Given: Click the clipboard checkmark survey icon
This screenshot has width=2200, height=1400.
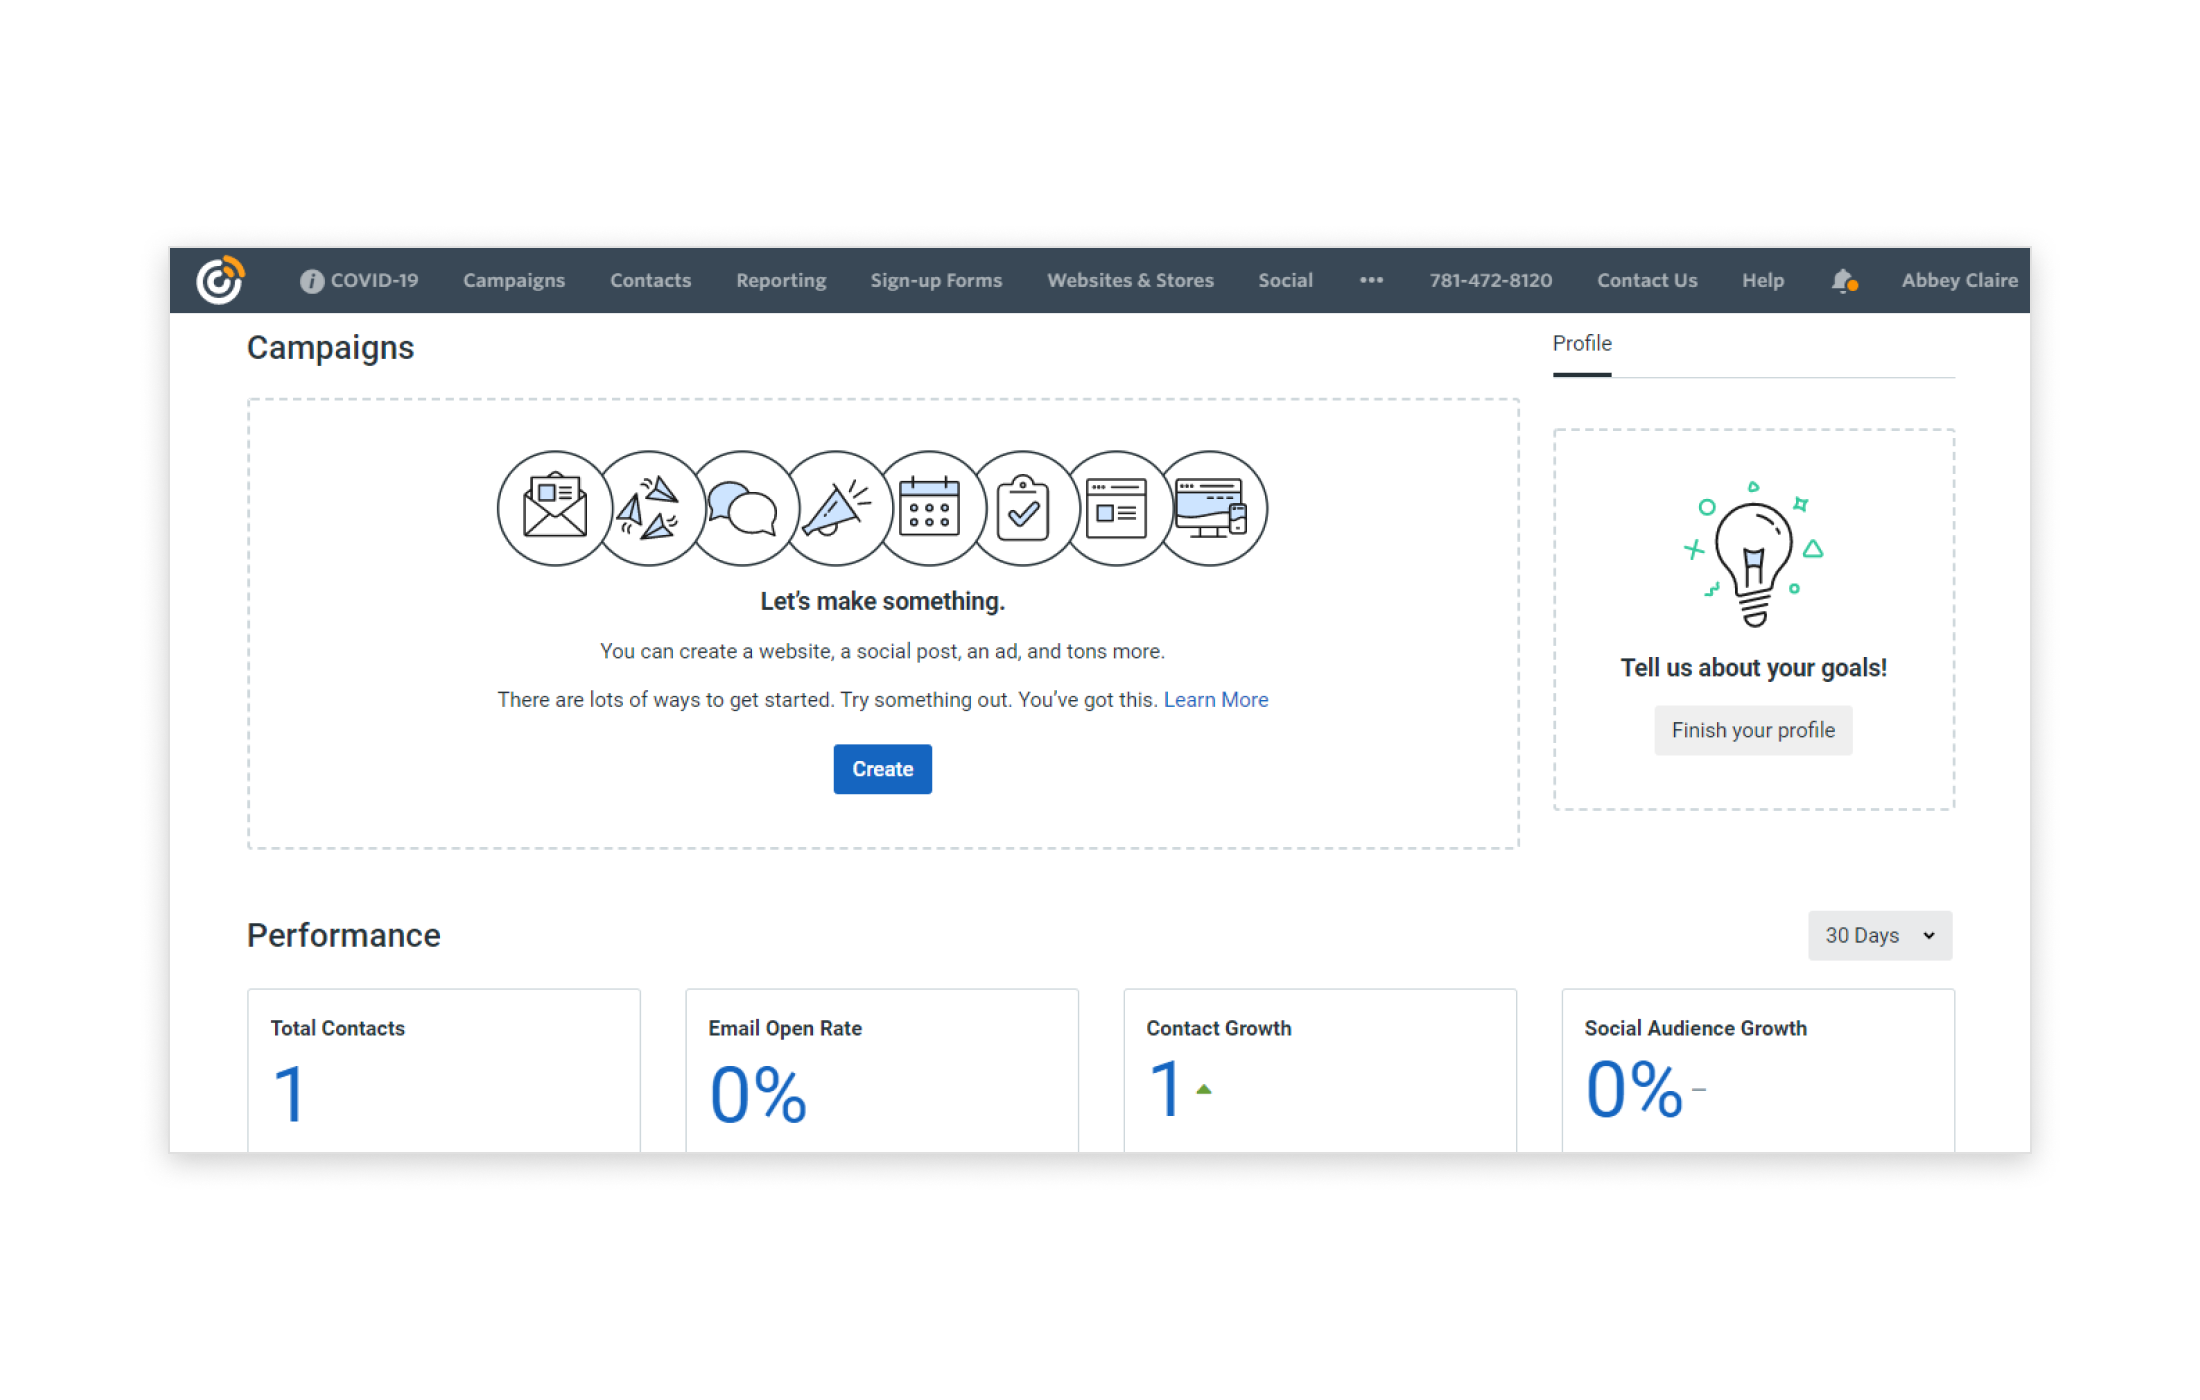Looking at the screenshot, I should coord(1023,508).
